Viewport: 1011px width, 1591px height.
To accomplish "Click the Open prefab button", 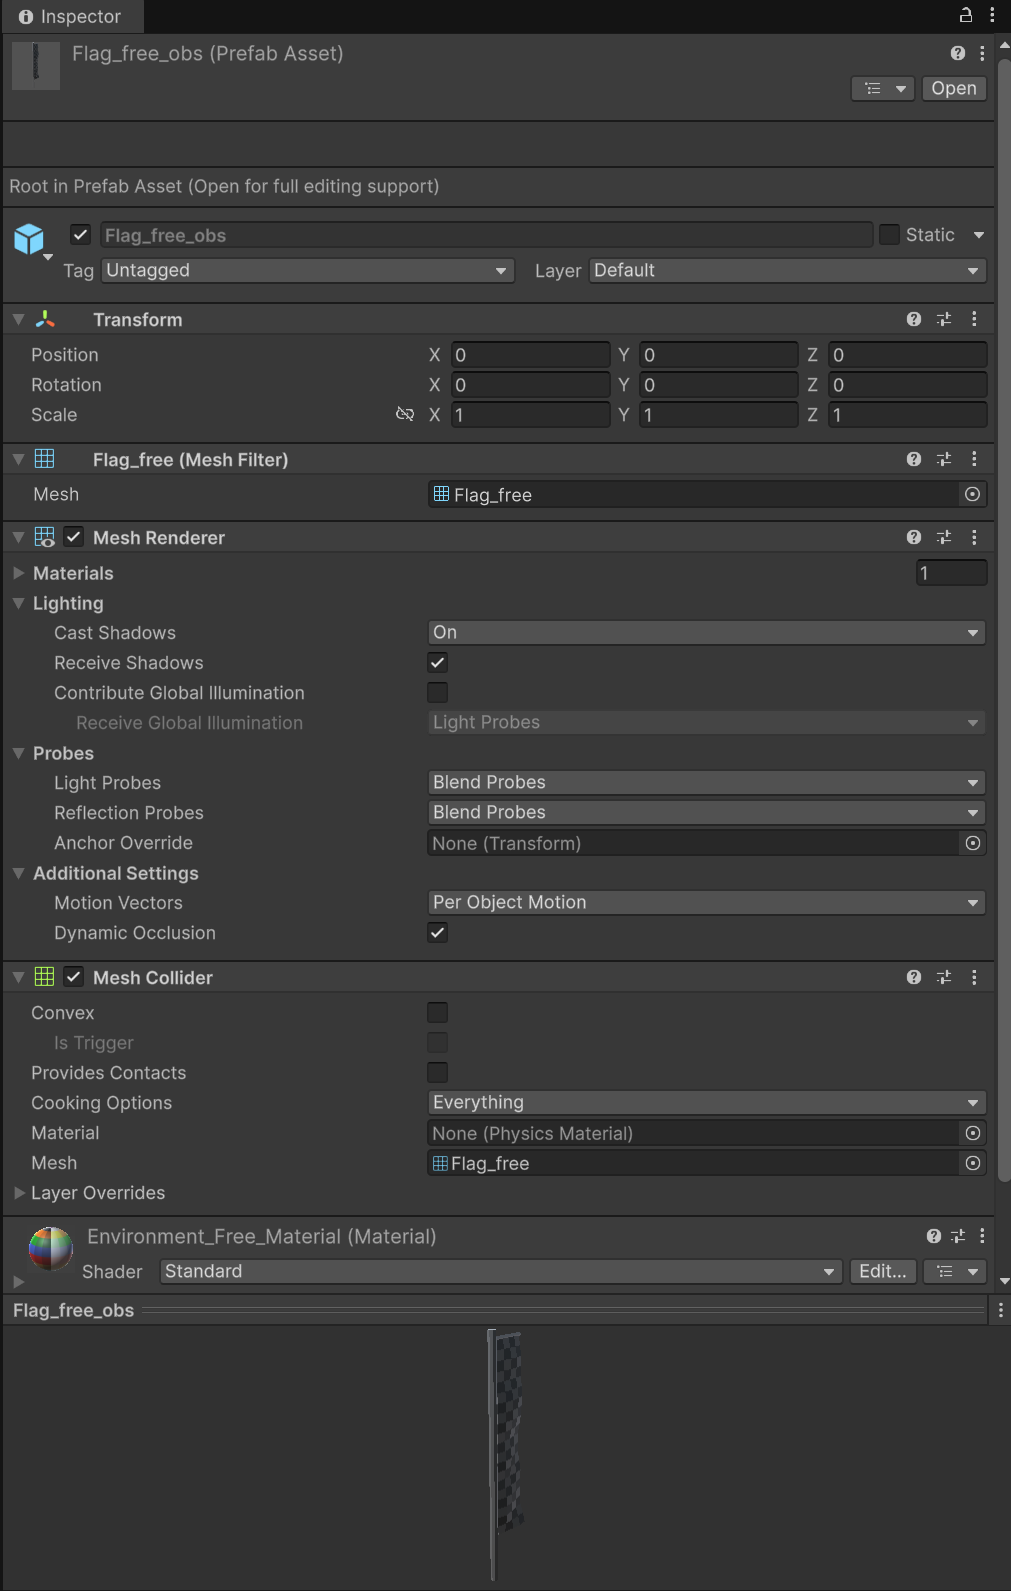I will pyautogui.click(x=953, y=88).
